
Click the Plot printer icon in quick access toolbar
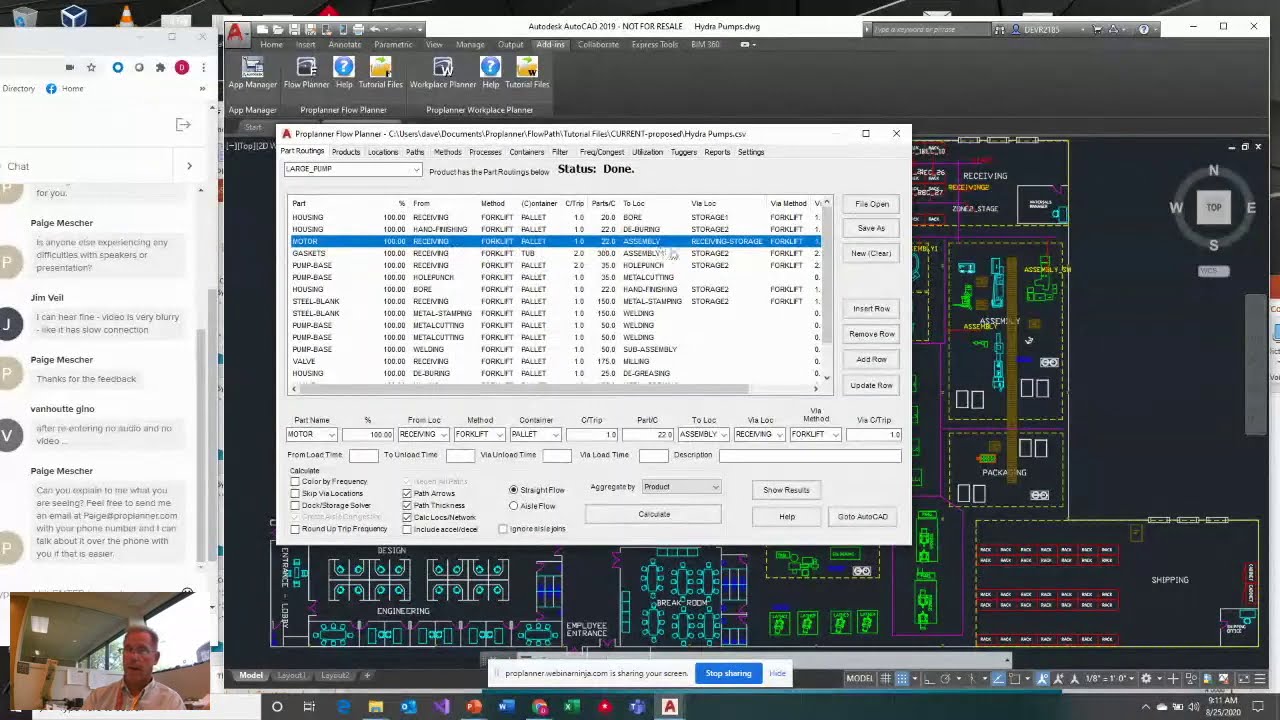359,28
